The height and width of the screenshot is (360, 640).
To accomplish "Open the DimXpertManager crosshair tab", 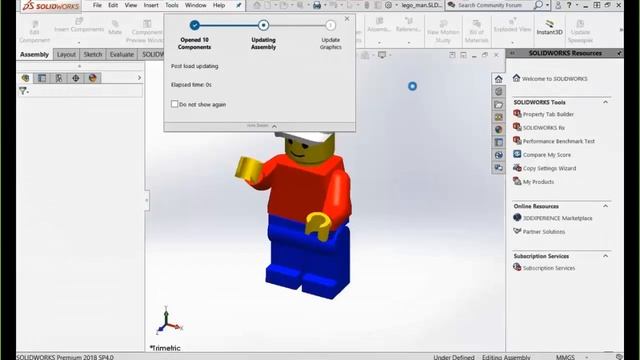I will coord(76,78).
